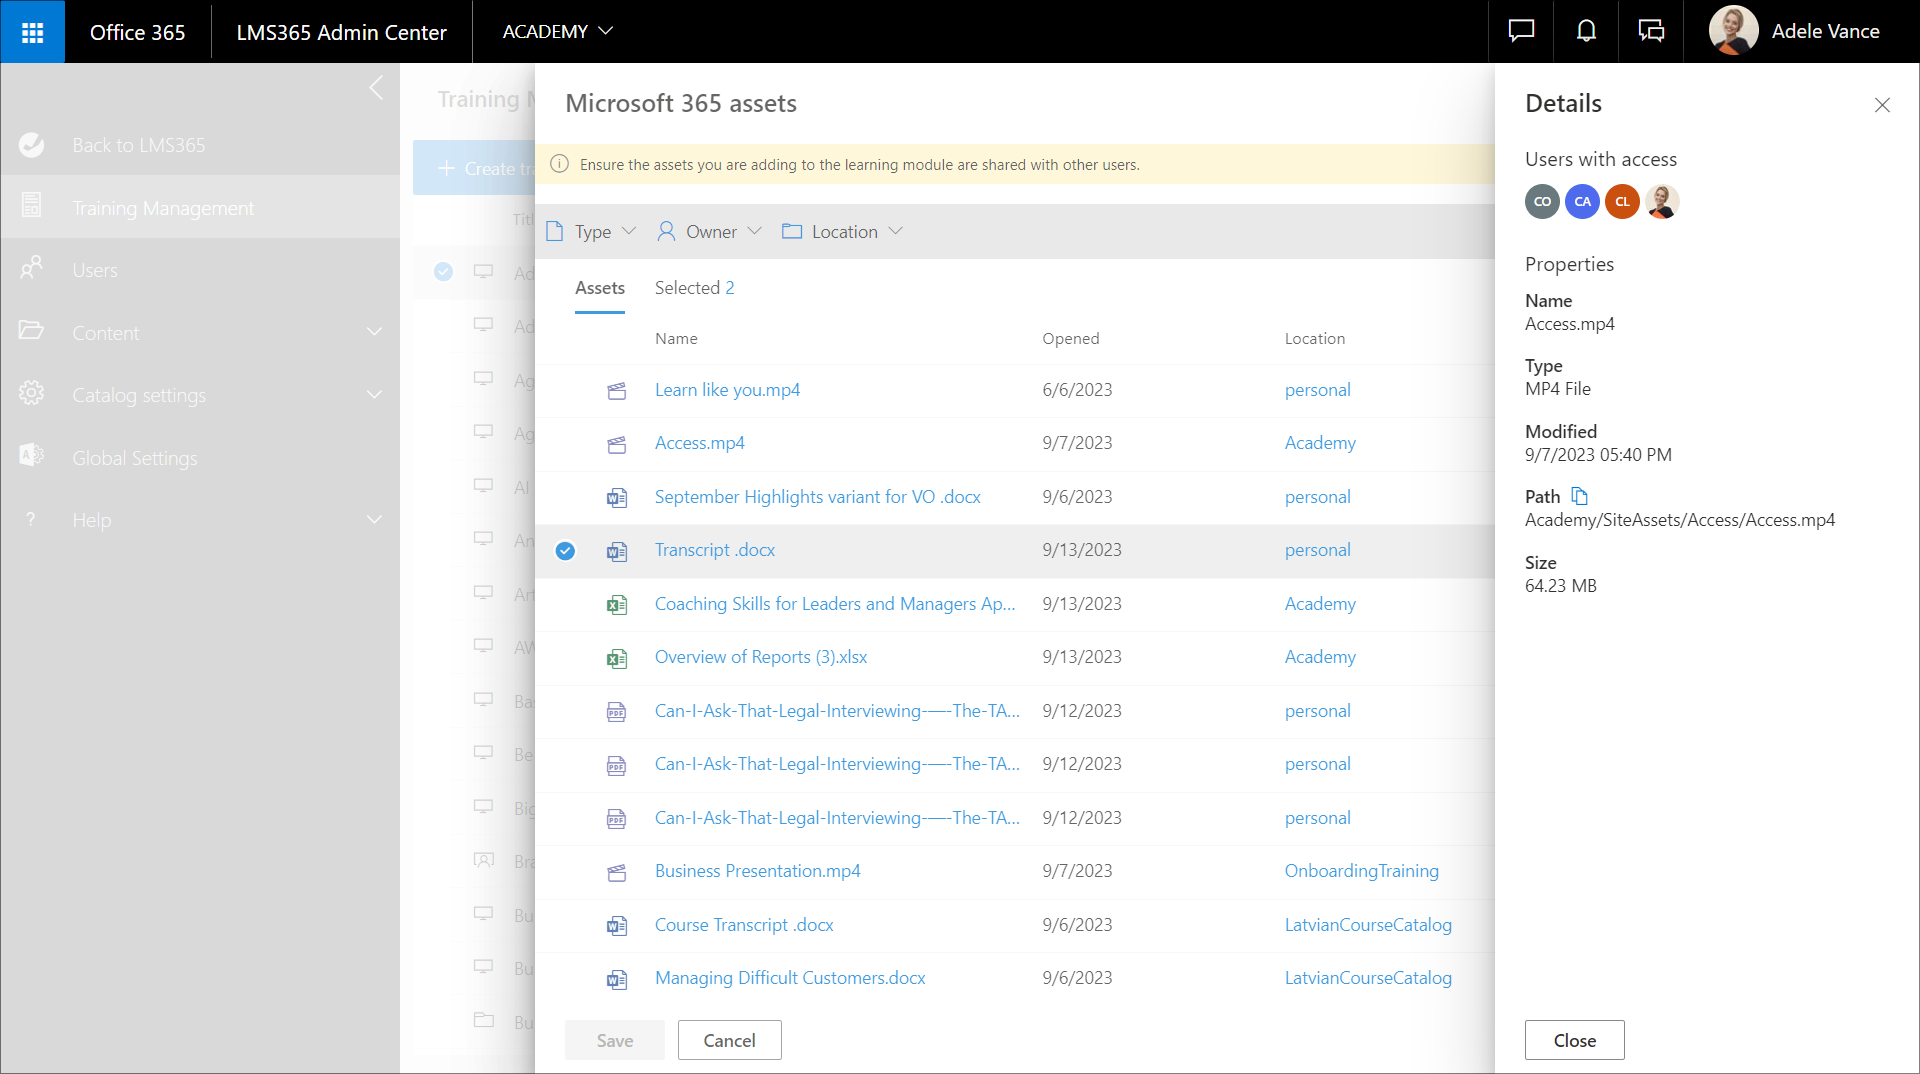
Task: Click the feedback conversation icon
Action: [x=1651, y=32]
